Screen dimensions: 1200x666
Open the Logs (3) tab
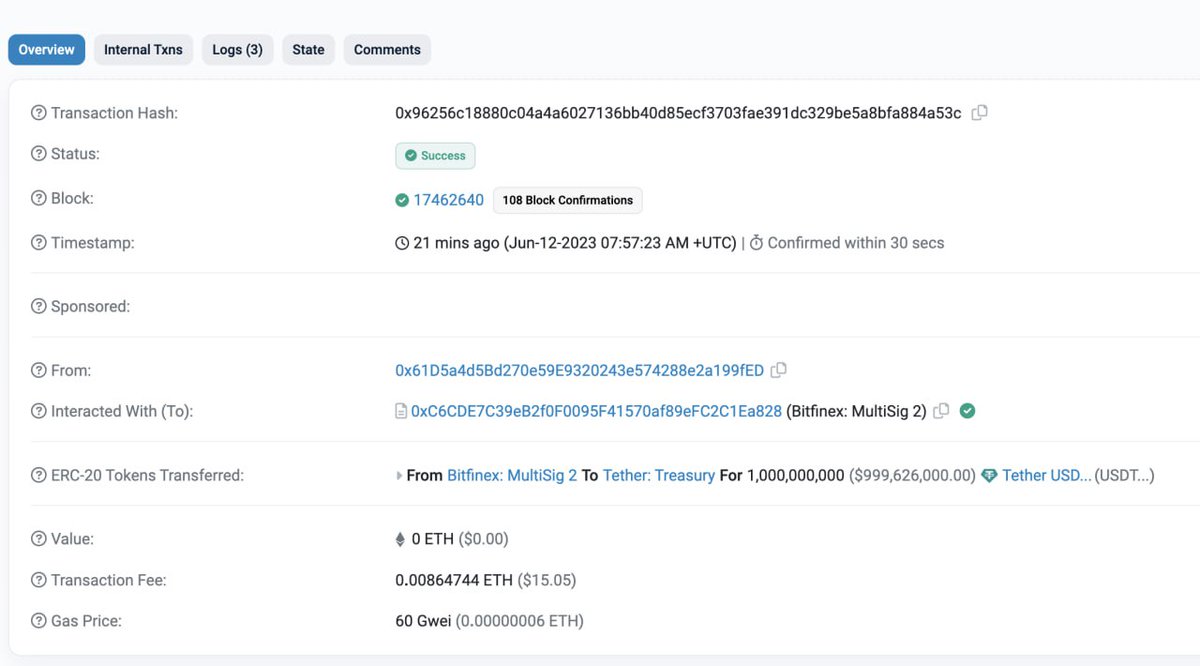237,50
